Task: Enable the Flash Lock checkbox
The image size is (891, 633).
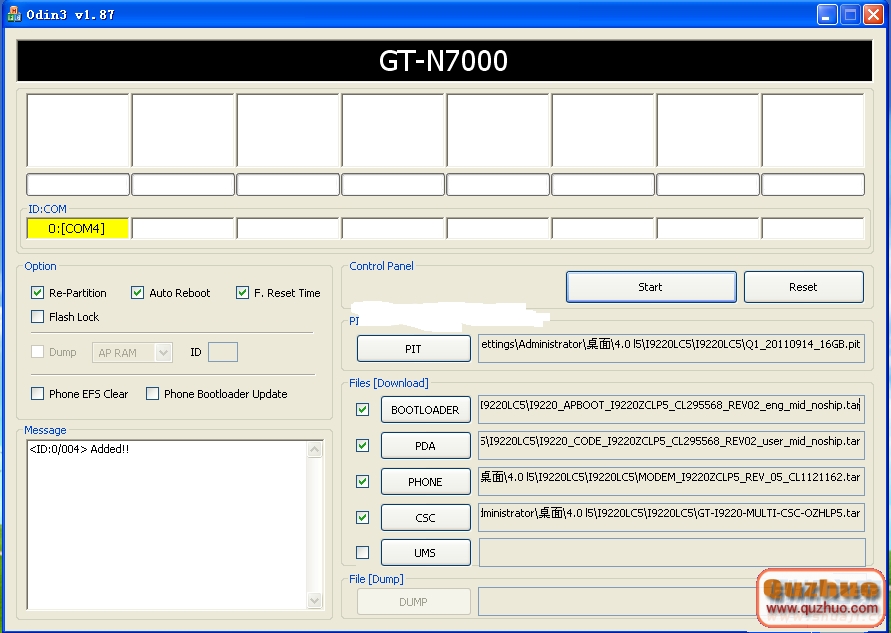Action: pos(38,316)
